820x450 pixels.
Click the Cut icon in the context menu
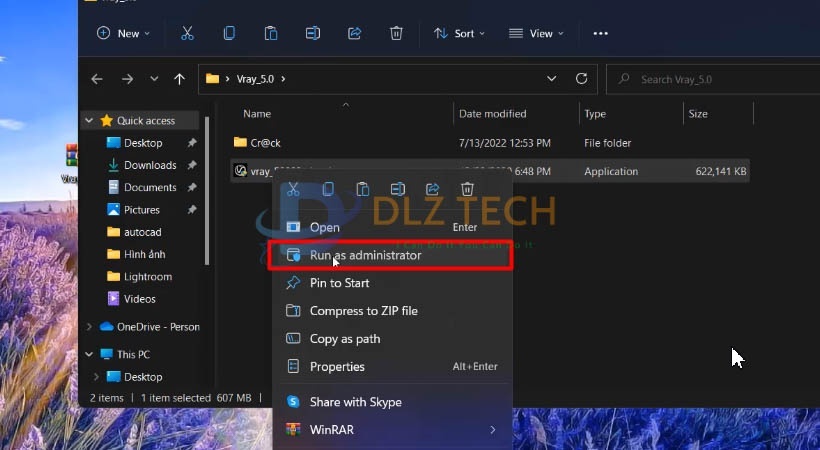293,189
